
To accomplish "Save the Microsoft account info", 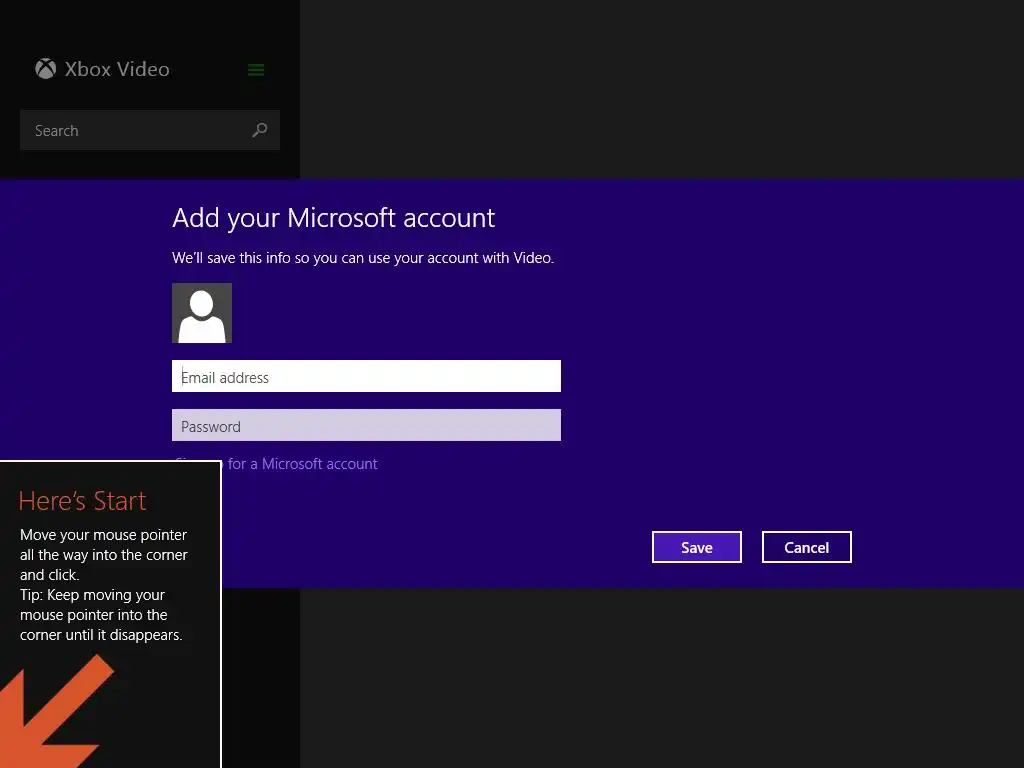I will coord(697,547).
